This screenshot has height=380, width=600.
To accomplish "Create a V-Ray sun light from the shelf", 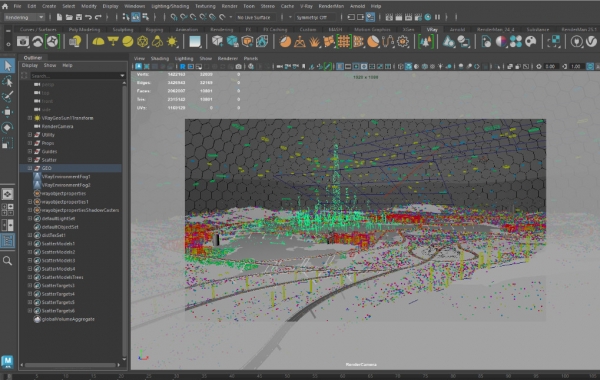I will [172, 42].
